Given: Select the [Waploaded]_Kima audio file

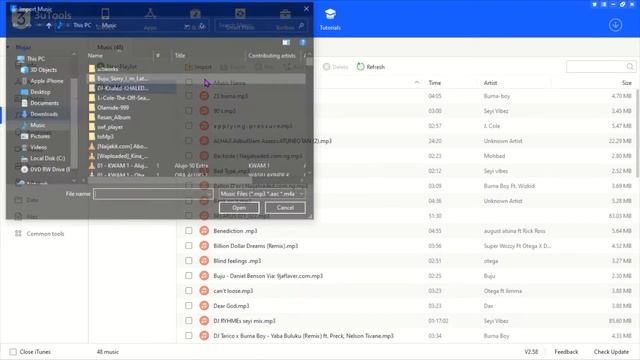Looking at the screenshot, I should pos(122,156).
